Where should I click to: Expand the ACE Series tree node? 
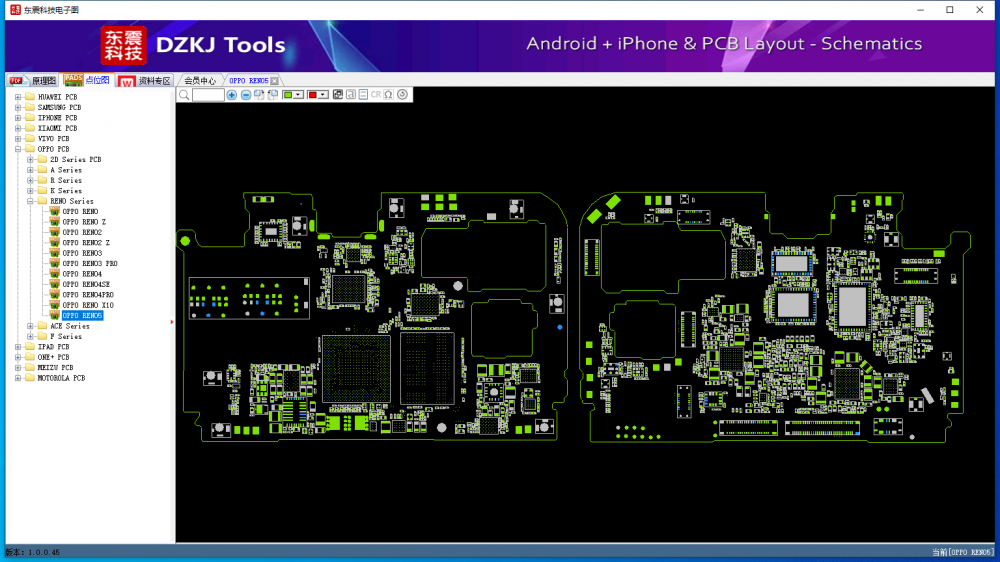pyautogui.click(x=30, y=326)
